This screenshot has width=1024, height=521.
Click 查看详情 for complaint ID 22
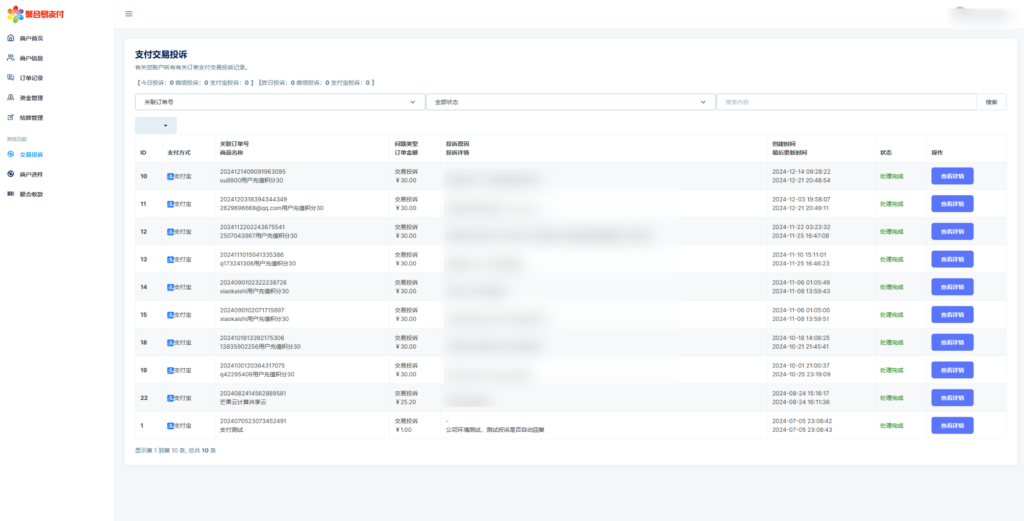click(x=951, y=397)
